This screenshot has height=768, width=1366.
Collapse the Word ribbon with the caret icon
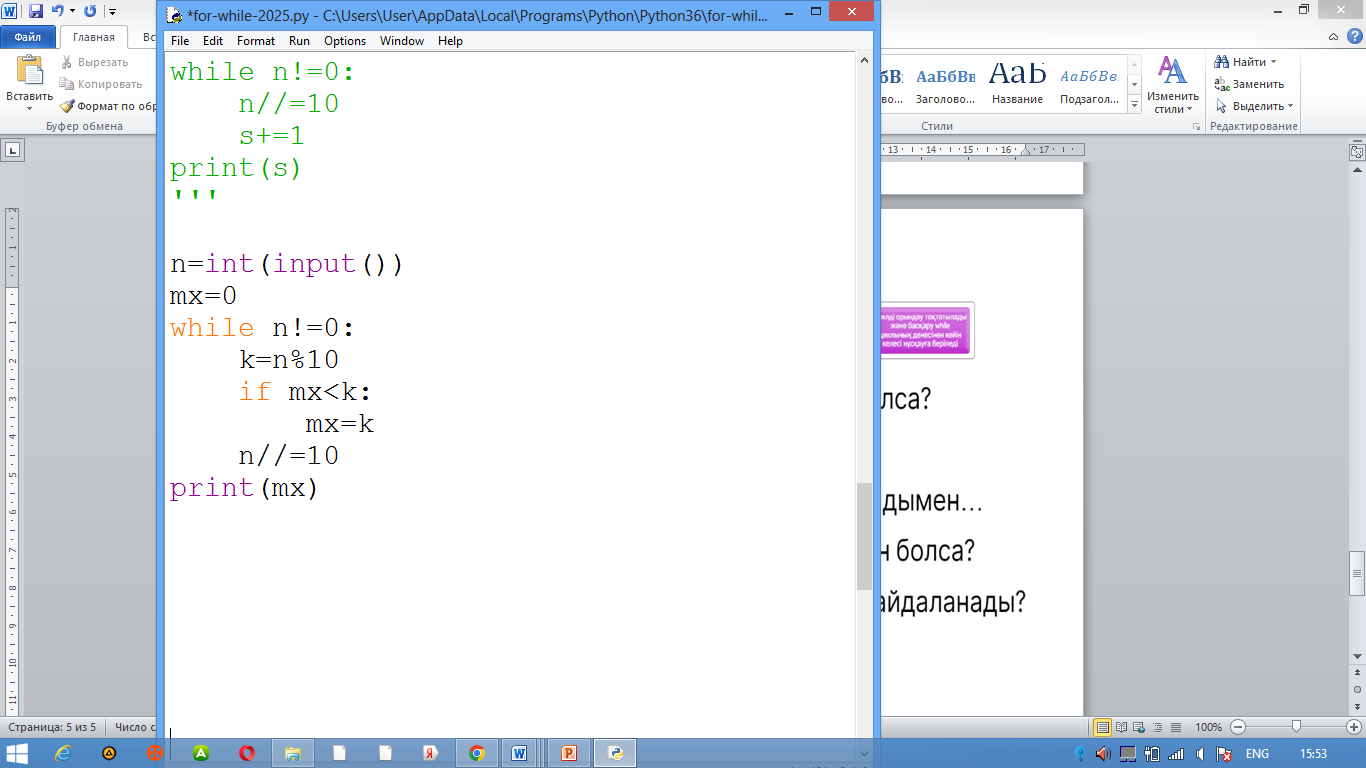1334,37
